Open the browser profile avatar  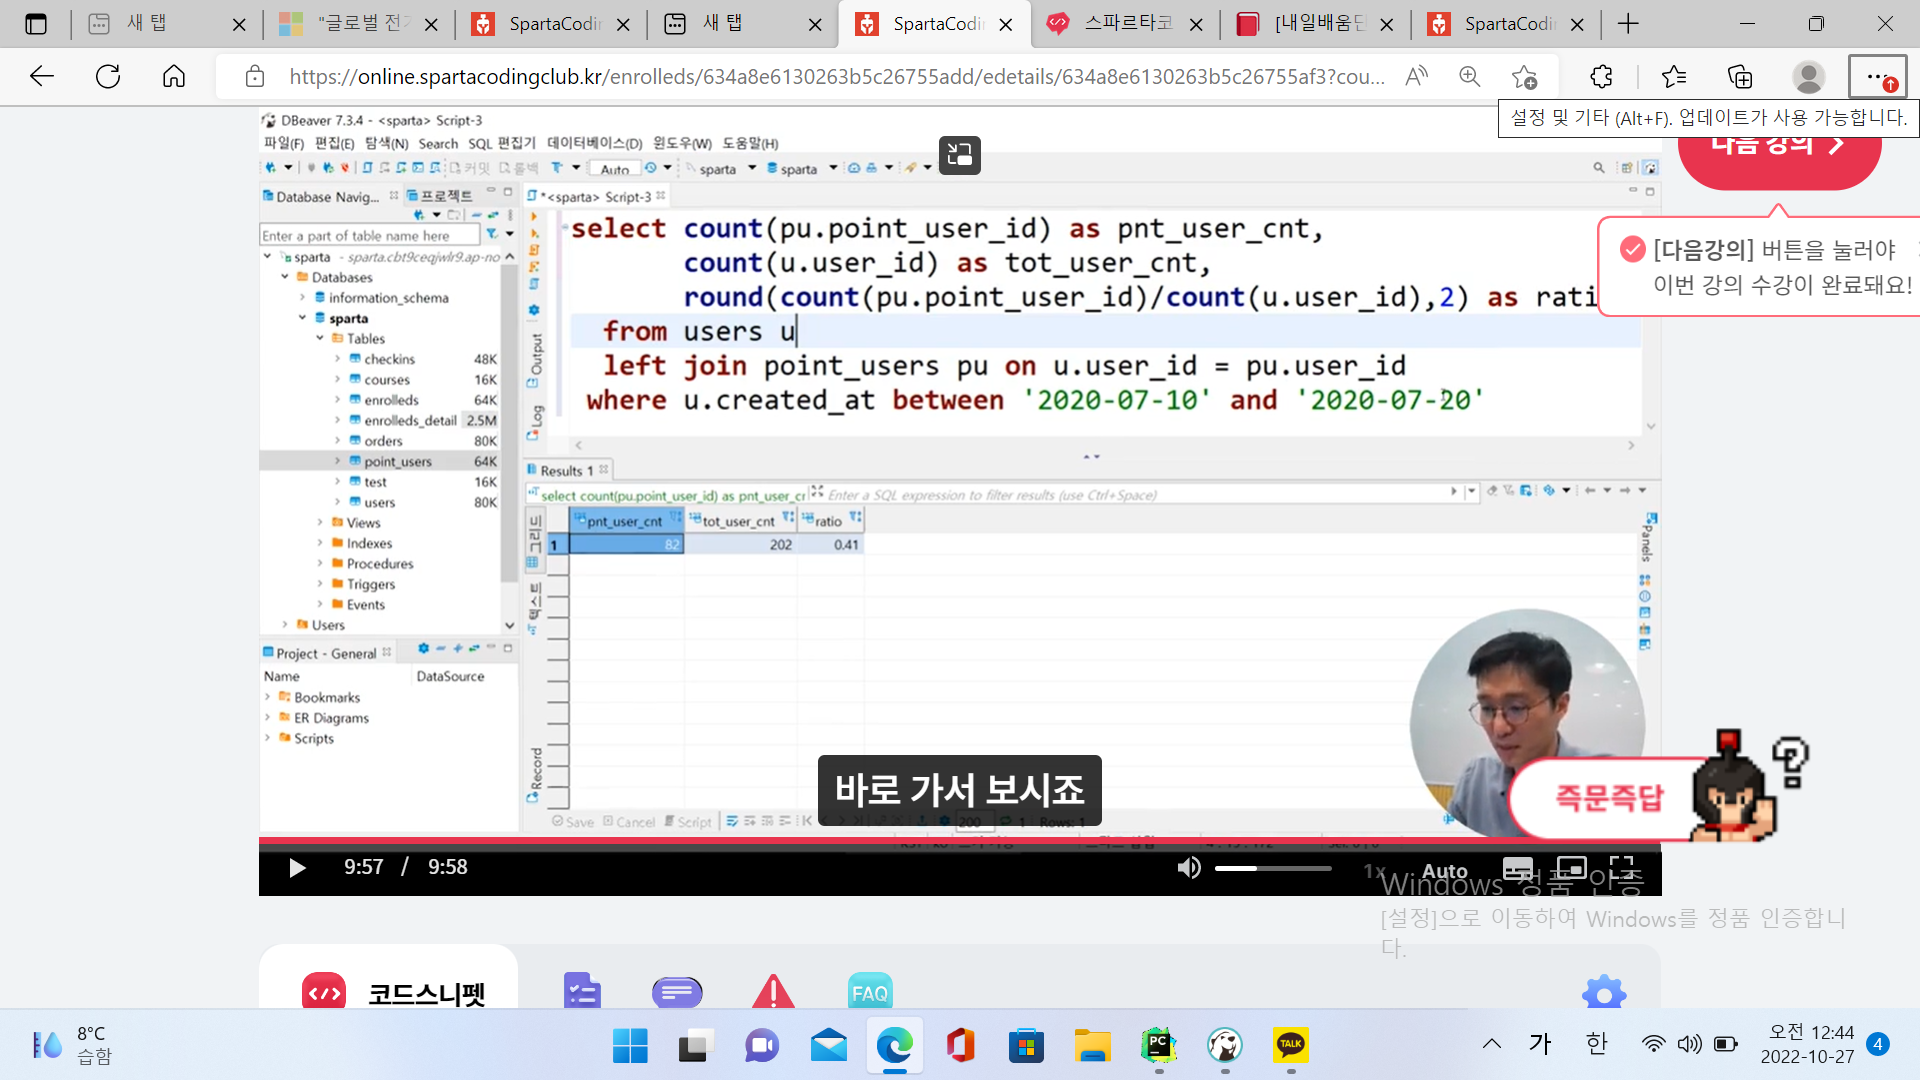tap(1808, 76)
